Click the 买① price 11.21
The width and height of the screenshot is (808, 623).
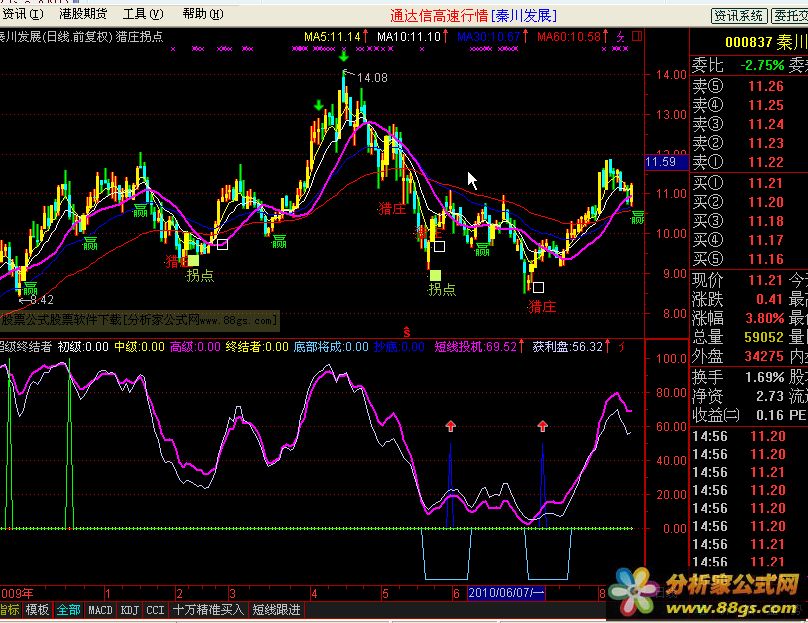click(x=766, y=183)
